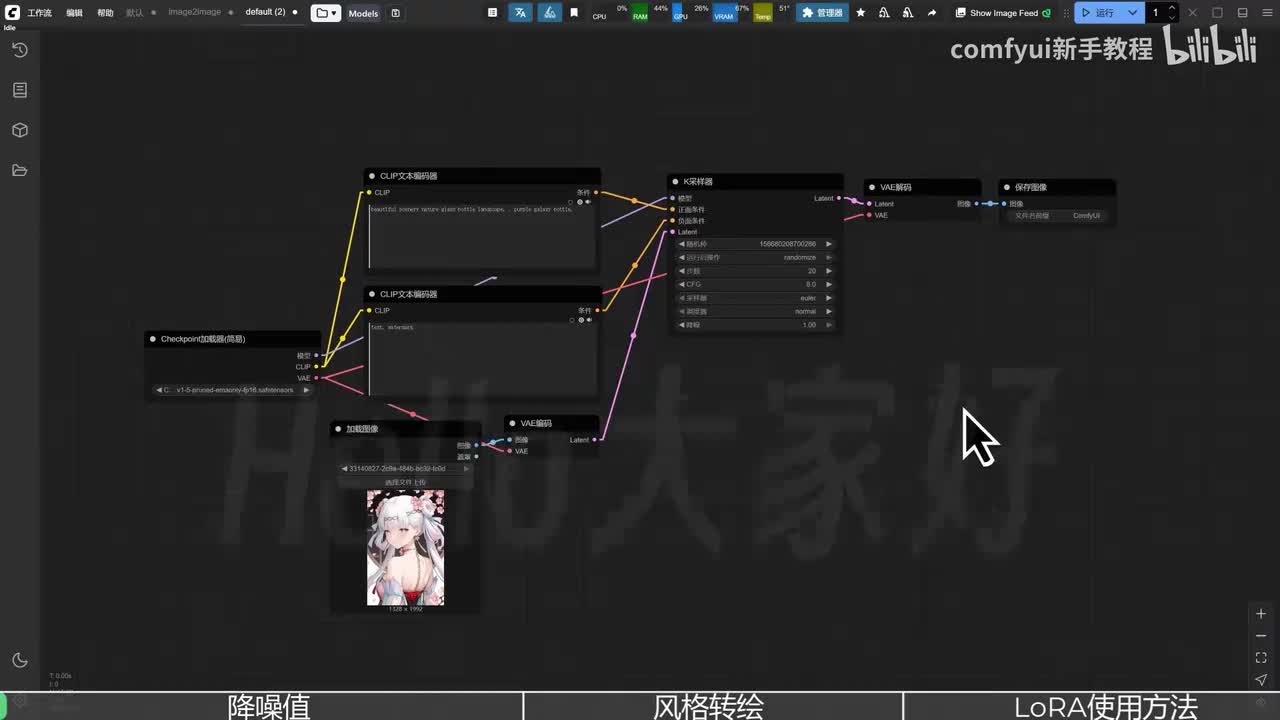Image resolution: width=1280 pixels, height=720 pixels.
Task: Click the navigation arrow icon below fit view
Action: pos(1261,680)
